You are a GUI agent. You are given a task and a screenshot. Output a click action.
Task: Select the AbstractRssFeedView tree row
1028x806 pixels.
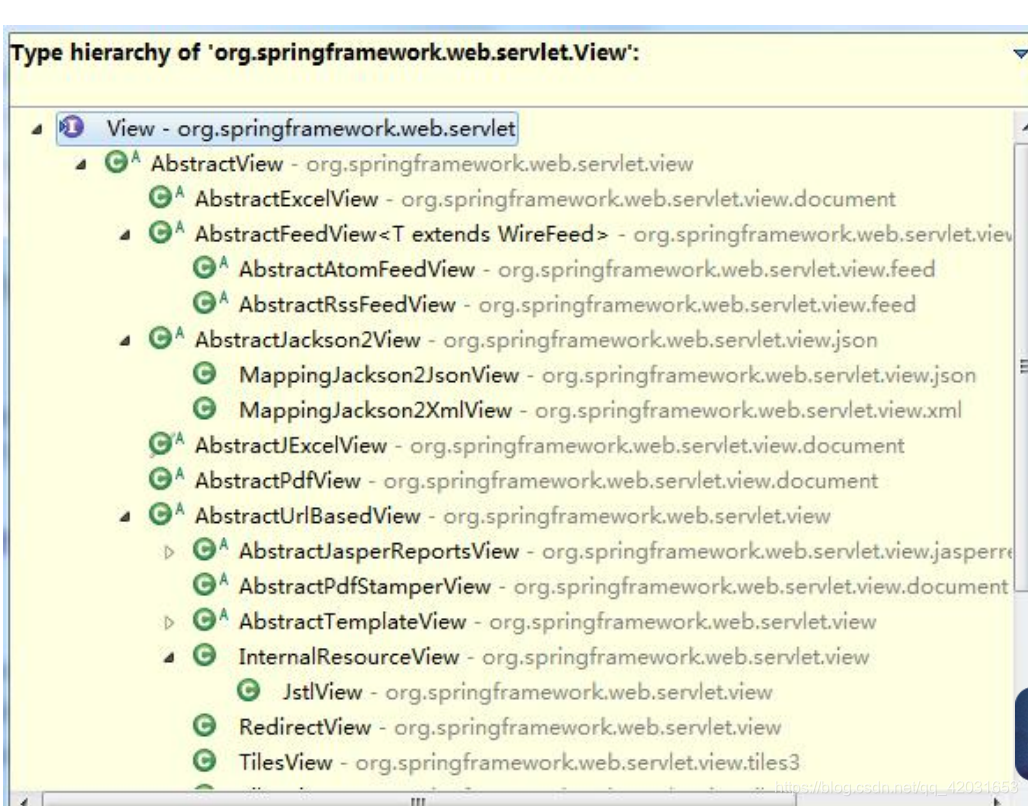(x=554, y=304)
